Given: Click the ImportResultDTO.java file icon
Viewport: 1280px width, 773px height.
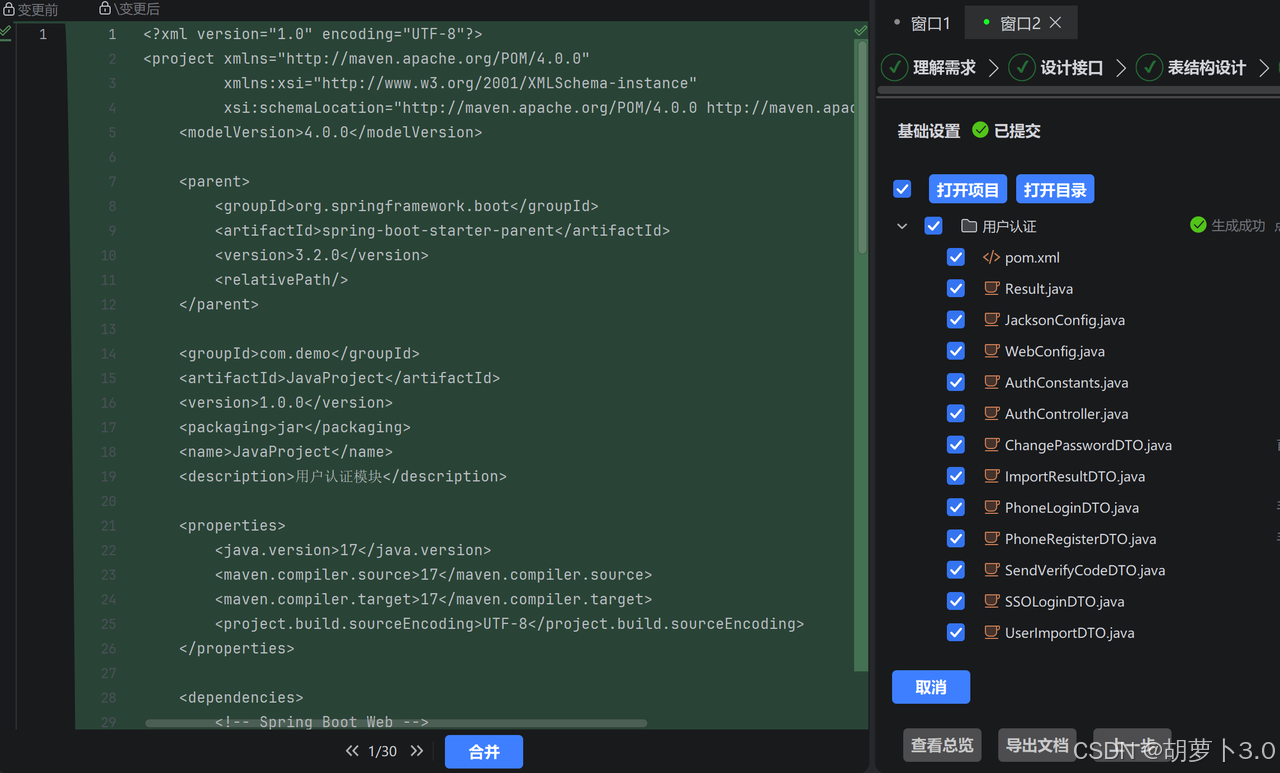Looking at the screenshot, I should pyautogui.click(x=991, y=476).
